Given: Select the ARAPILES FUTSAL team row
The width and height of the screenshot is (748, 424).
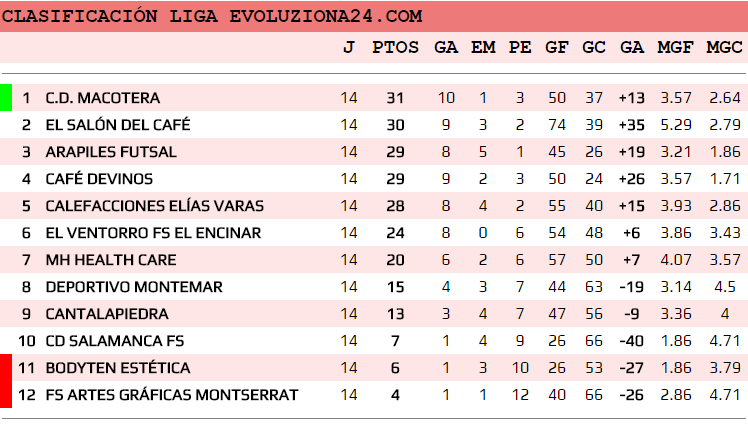Looking at the screenshot, I should 111,152.
